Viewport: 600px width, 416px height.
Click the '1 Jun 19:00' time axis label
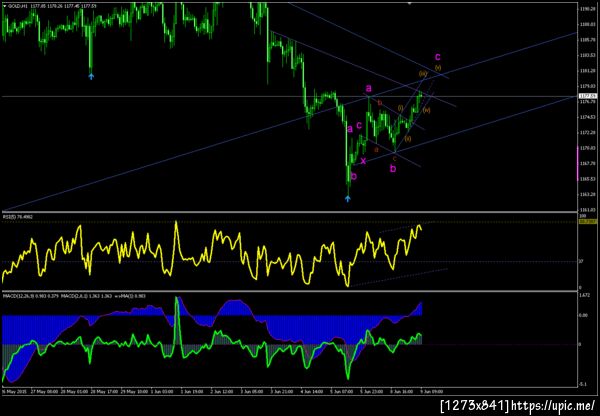[191, 392]
